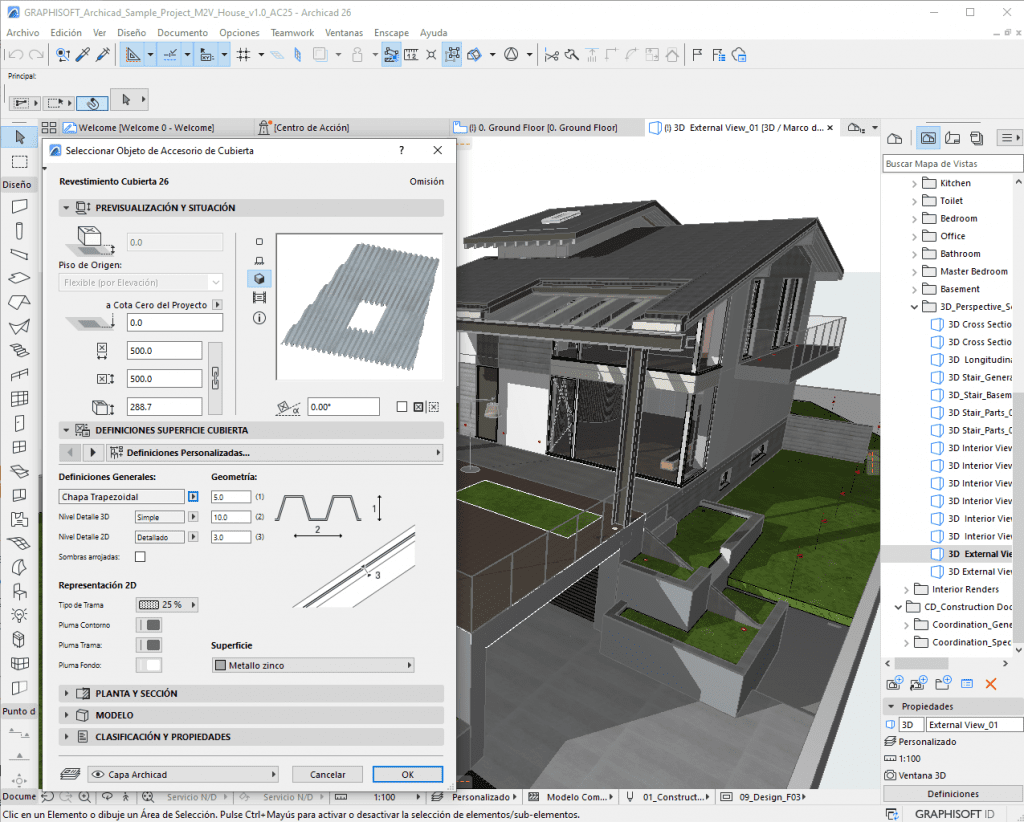
Task: Open the Metallo zinco surface dropdown
Action: coord(313,665)
